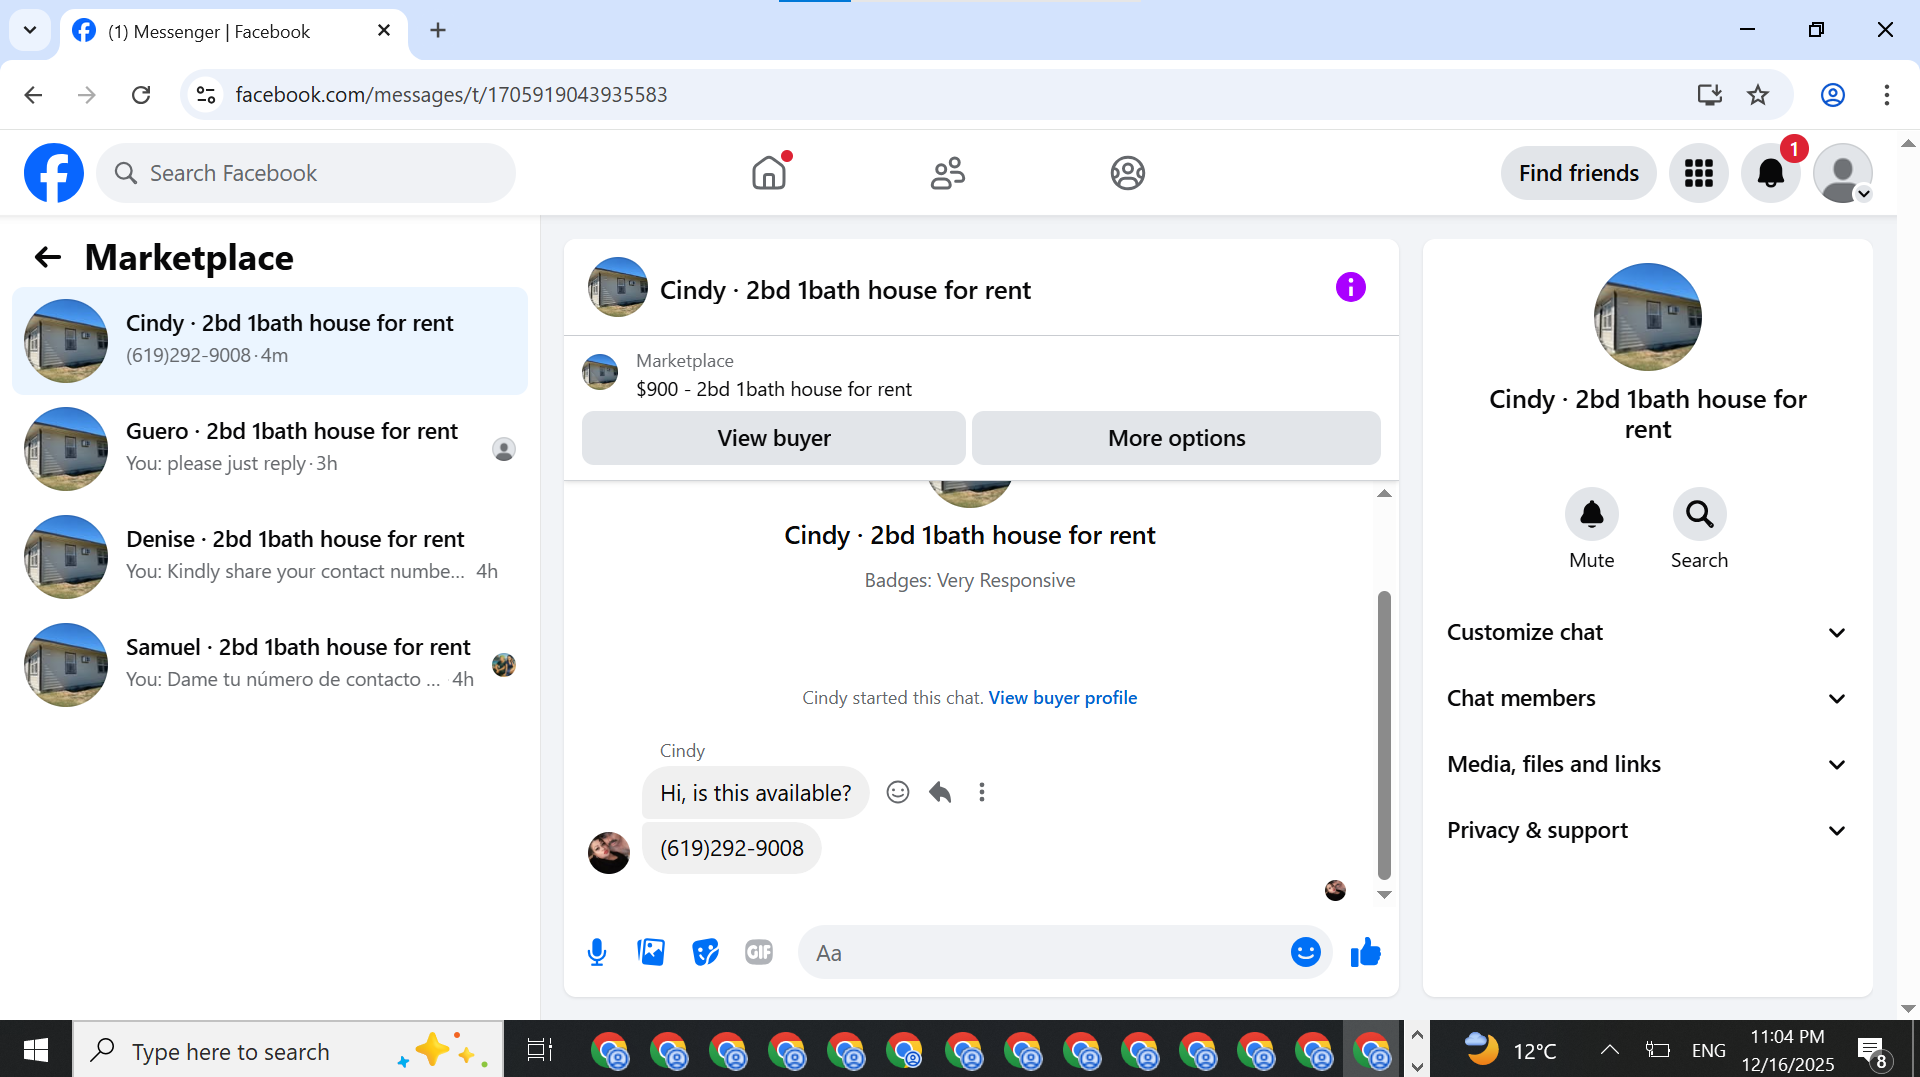Open the taskbar clock and date

pyautogui.click(x=1787, y=1050)
